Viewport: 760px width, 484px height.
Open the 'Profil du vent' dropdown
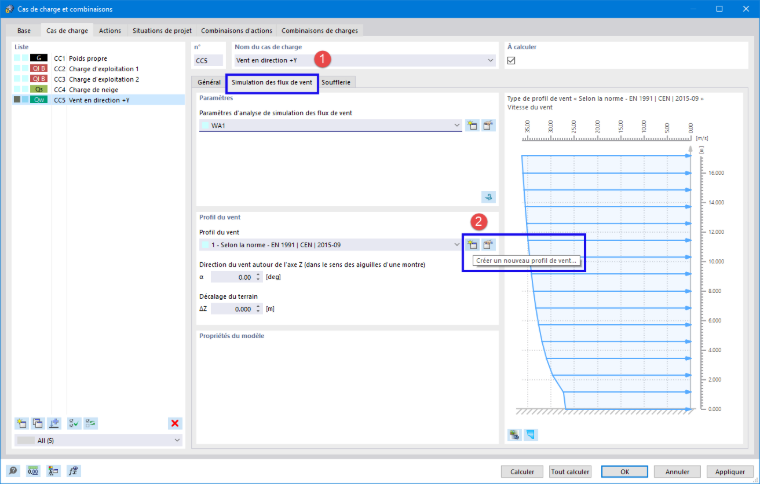(x=457, y=245)
